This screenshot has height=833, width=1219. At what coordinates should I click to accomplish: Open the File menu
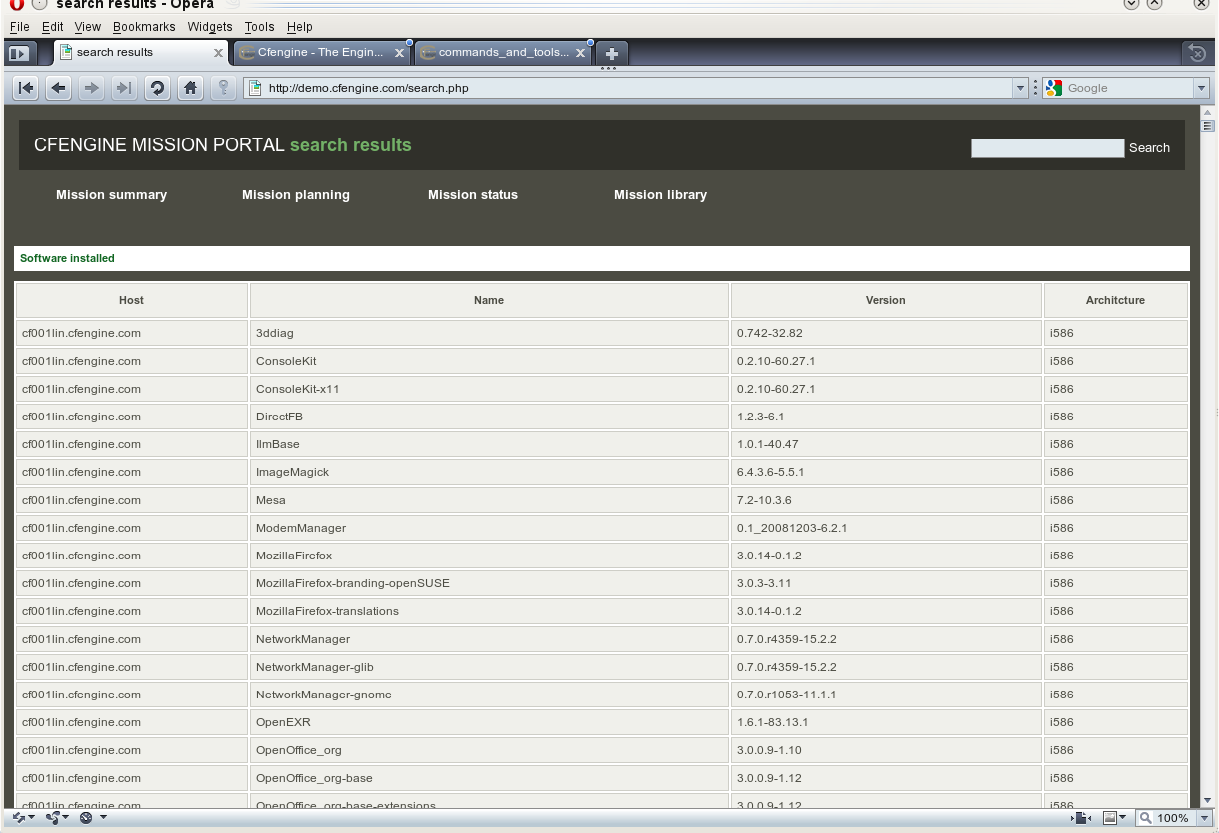tap(19, 27)
